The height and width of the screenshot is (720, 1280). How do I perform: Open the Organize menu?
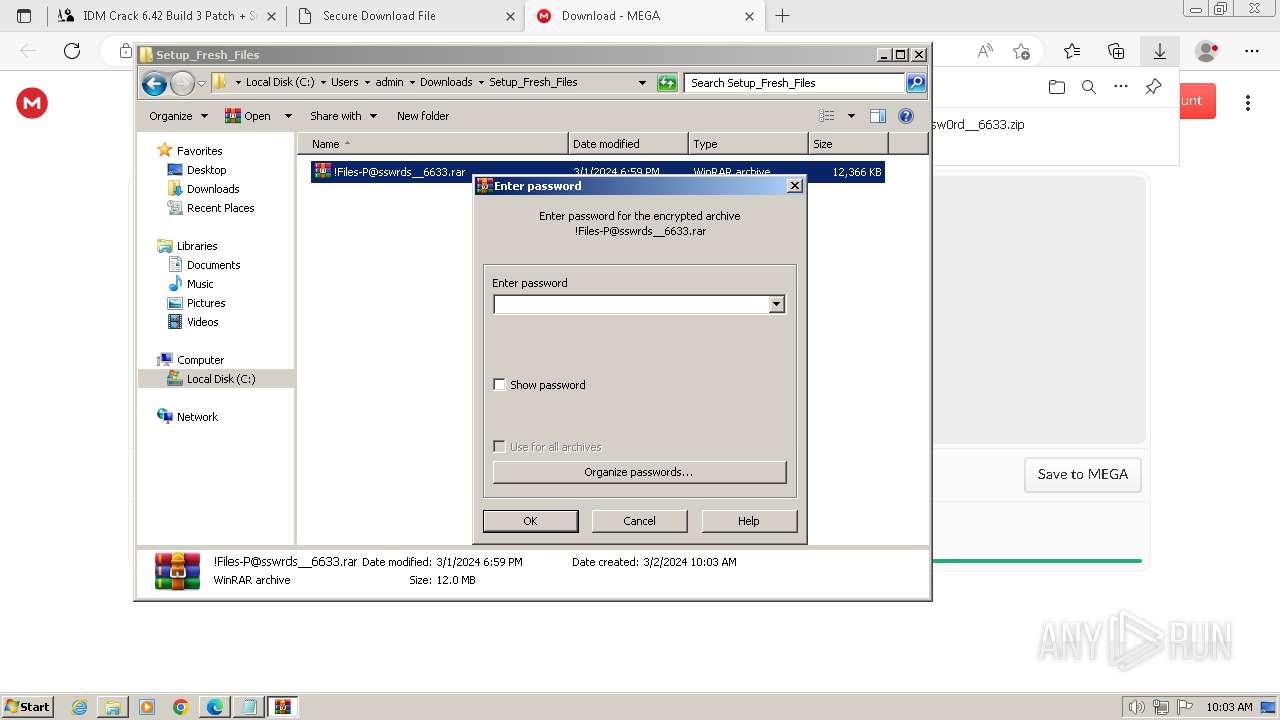(178, 116)
